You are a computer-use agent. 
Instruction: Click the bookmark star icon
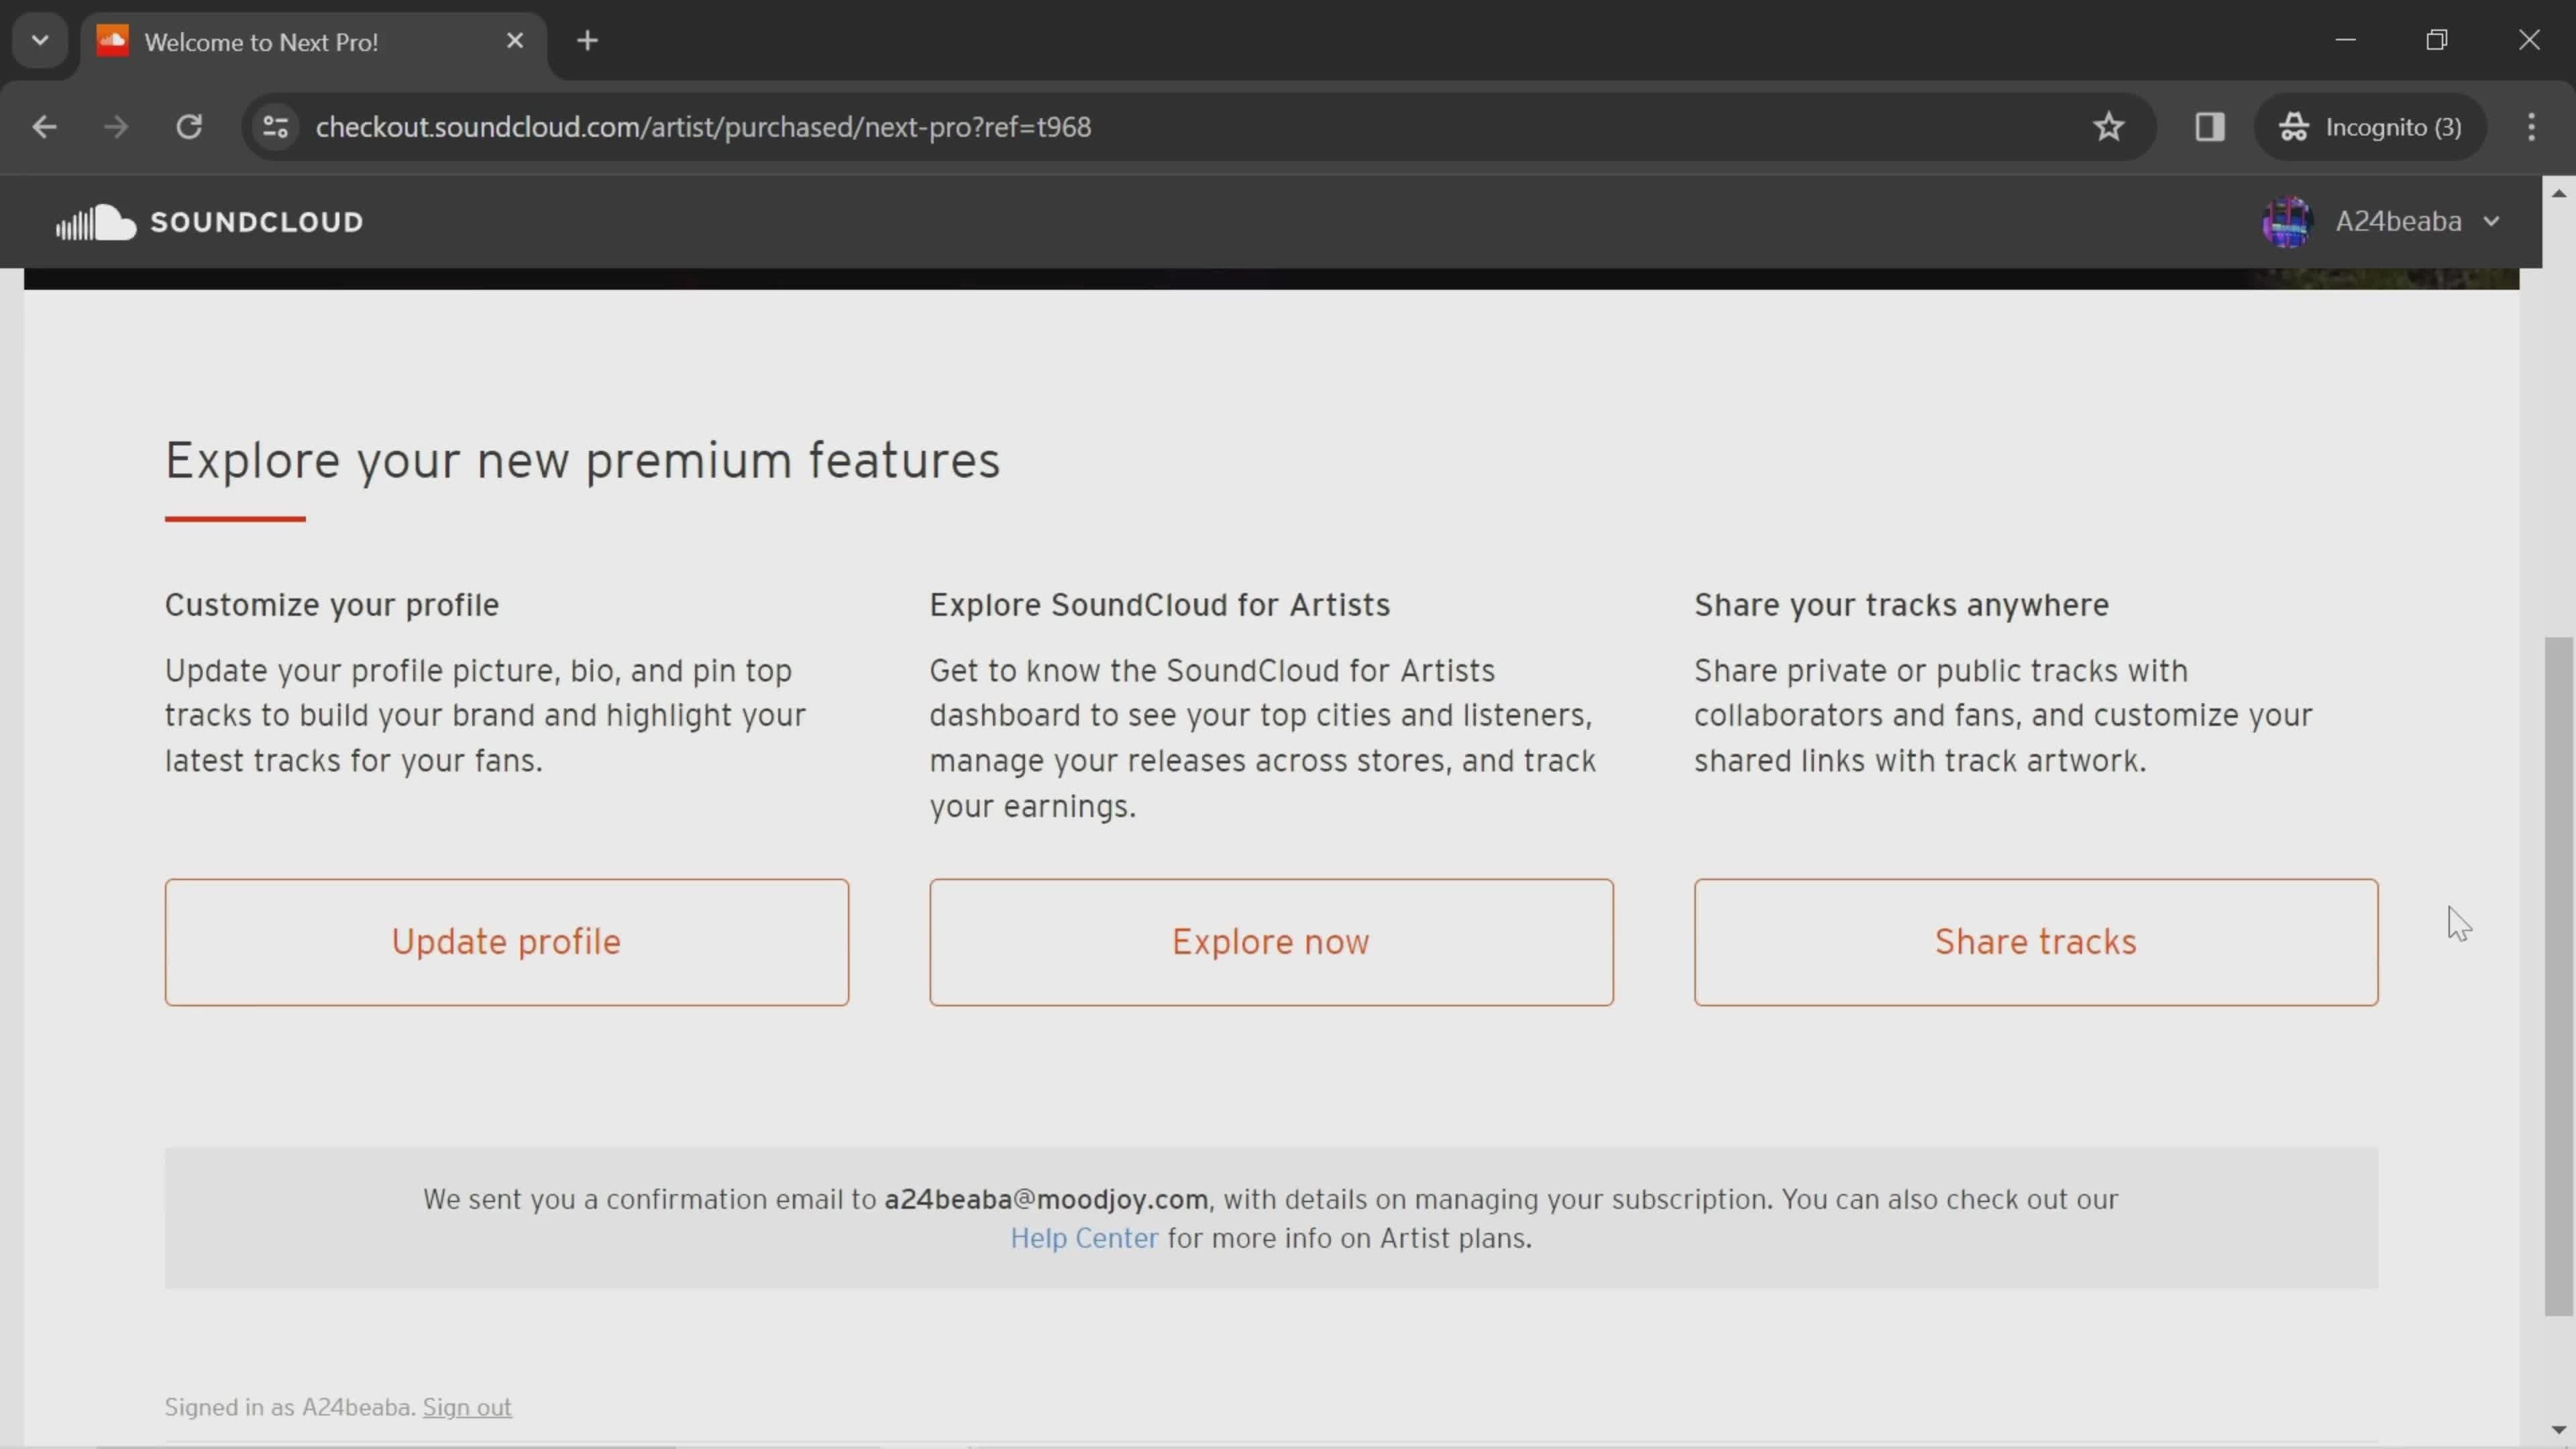coord(2109,125)
